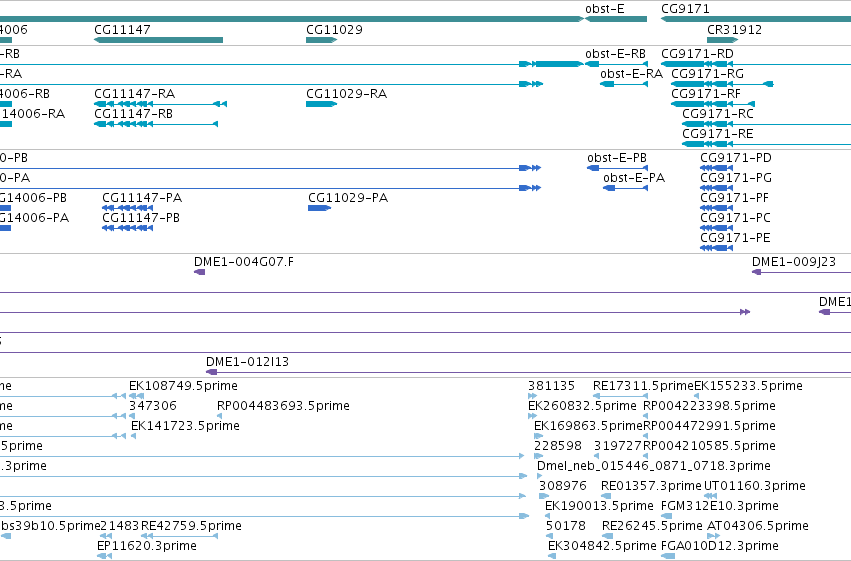
Task: Select protein CG11147-PB
Action: coord(141,218)
